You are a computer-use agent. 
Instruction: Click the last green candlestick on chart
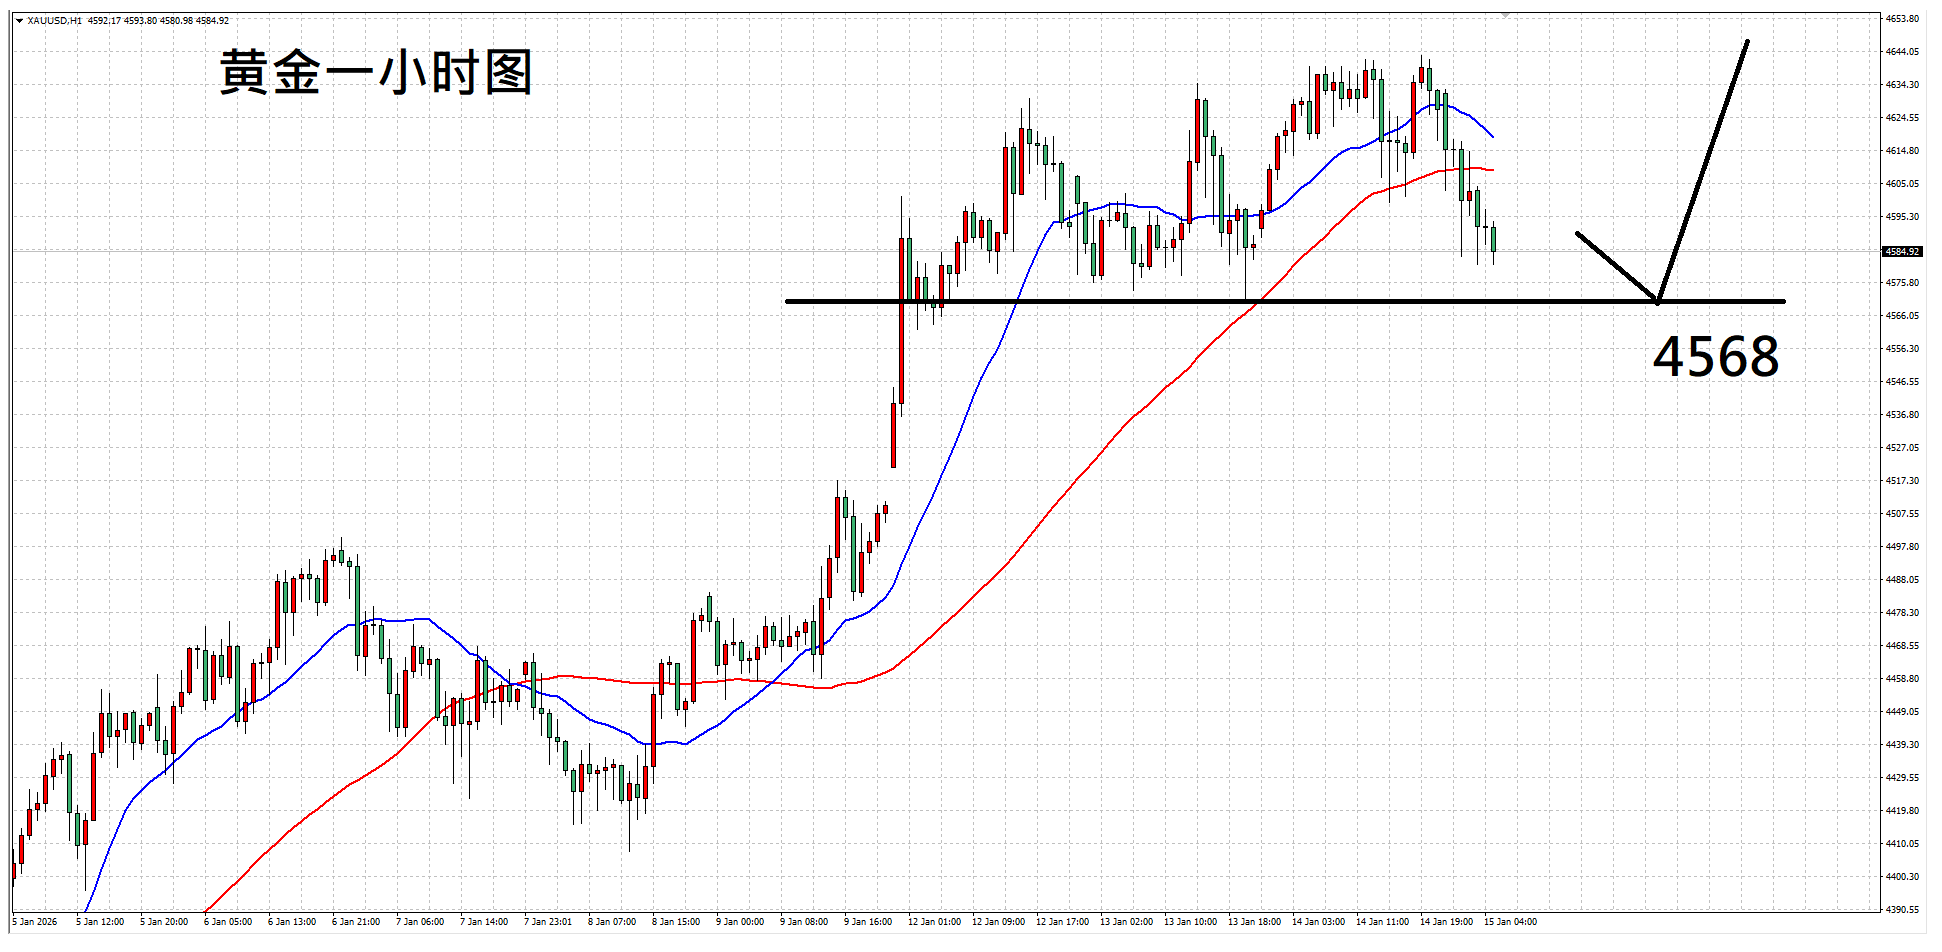pyautogui.click(x=1493, y=240)
